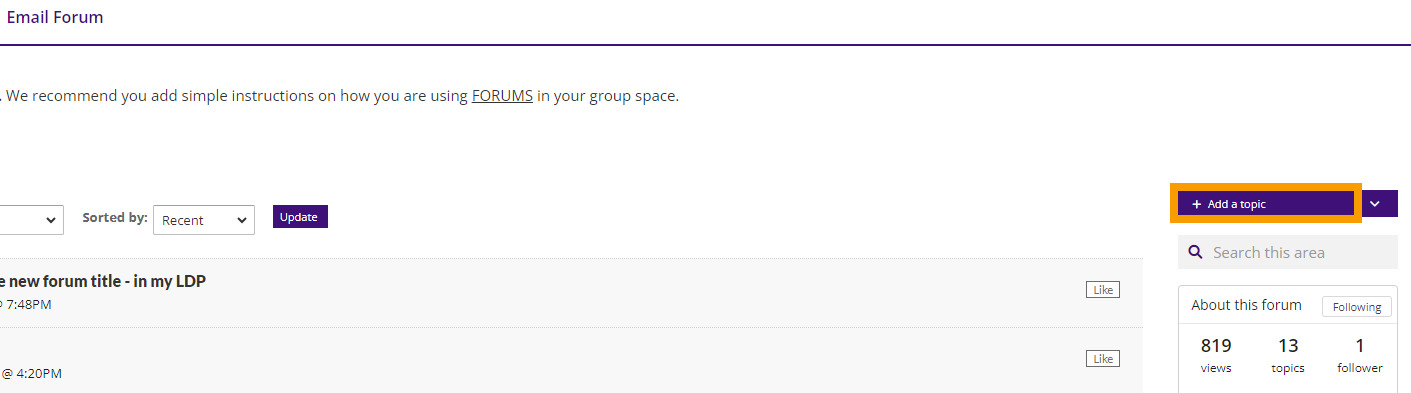The width and height of the screenshot is (1411, 393).
Task: Click into the Search this area field
Action: pos(1288,252)
